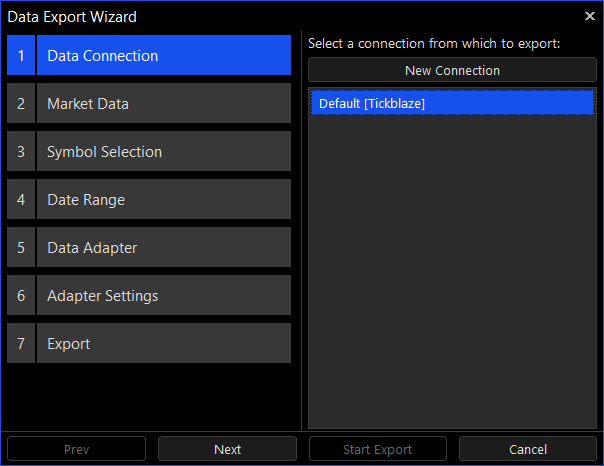Viewport: 604px width, 466px height.
Task: Select the Export step label
Action: (x=163, y=344)
